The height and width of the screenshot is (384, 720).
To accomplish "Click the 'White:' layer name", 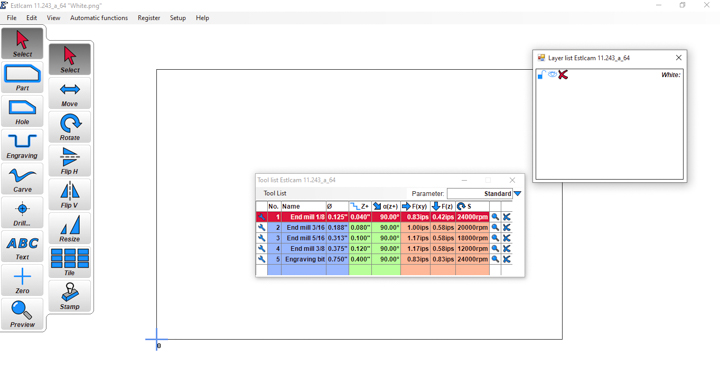I will pos(670,75).
